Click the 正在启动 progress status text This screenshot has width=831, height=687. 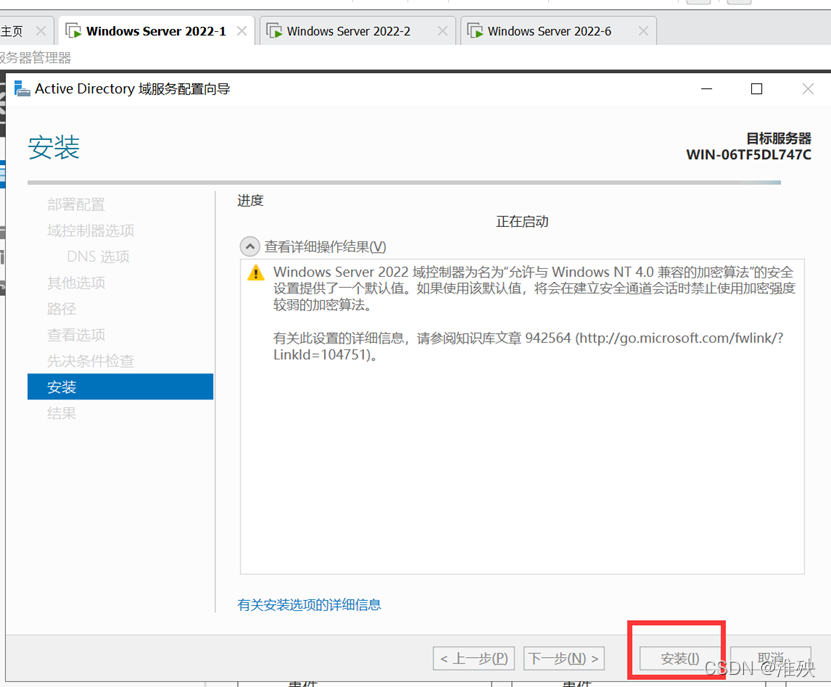click(x=522, y=222)
